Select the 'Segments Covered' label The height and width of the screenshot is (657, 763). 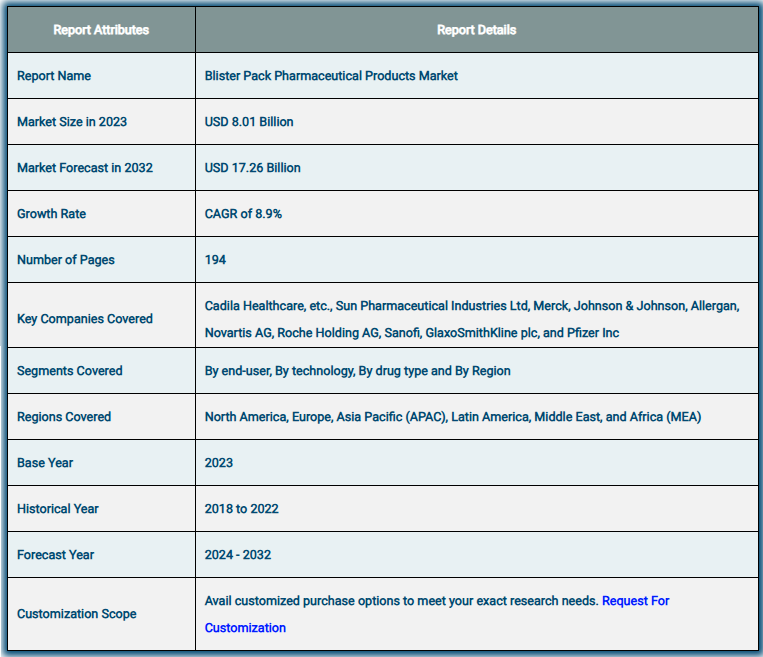click(x=70, y=371)
